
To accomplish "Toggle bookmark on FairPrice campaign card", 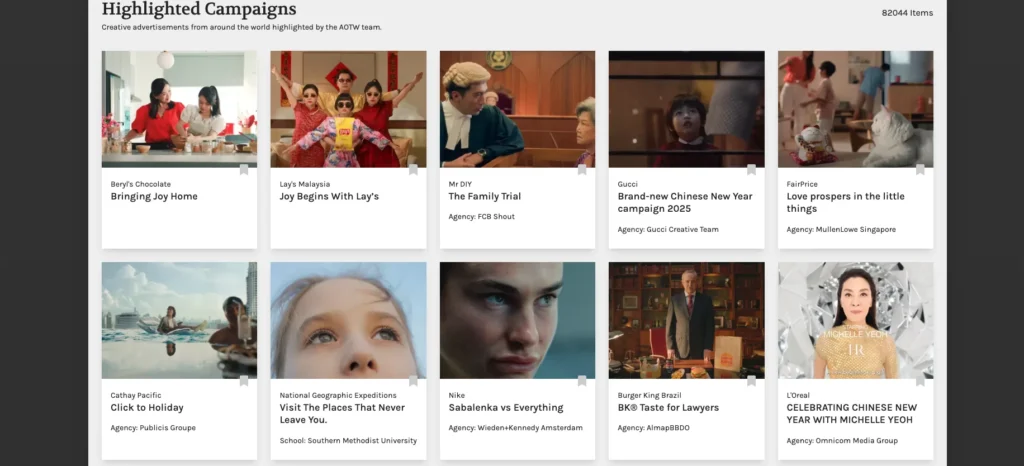I will [x=920, y=170].
